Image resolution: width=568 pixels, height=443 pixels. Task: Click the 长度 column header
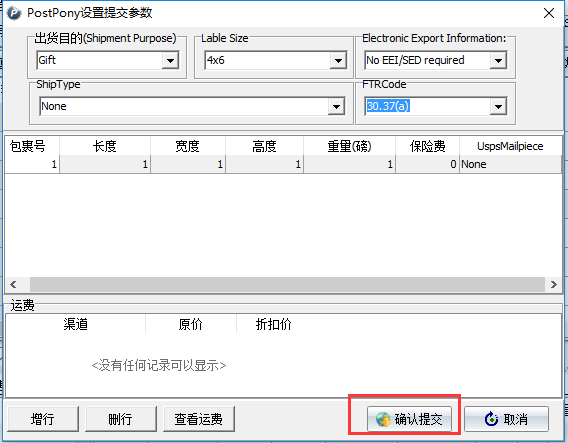[105, 146]
